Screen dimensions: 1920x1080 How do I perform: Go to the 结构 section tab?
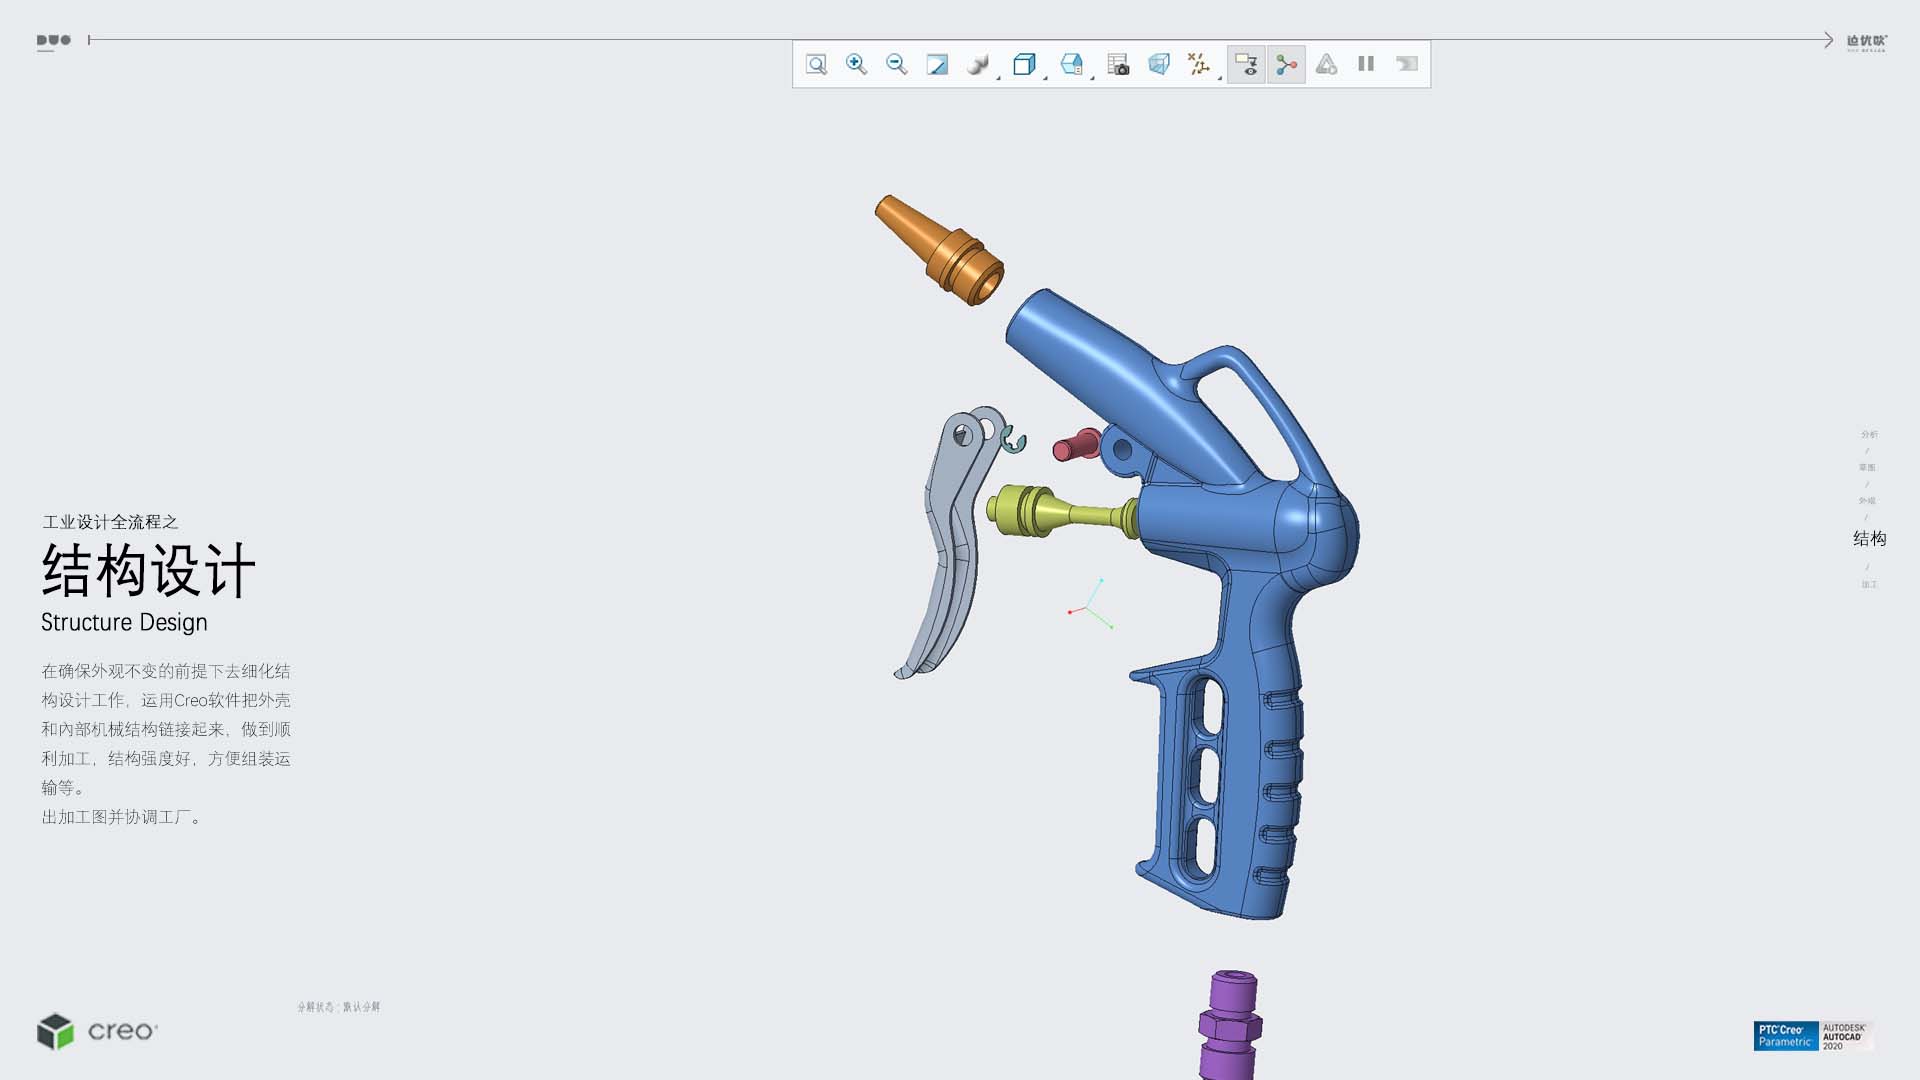click(1869, 539)
